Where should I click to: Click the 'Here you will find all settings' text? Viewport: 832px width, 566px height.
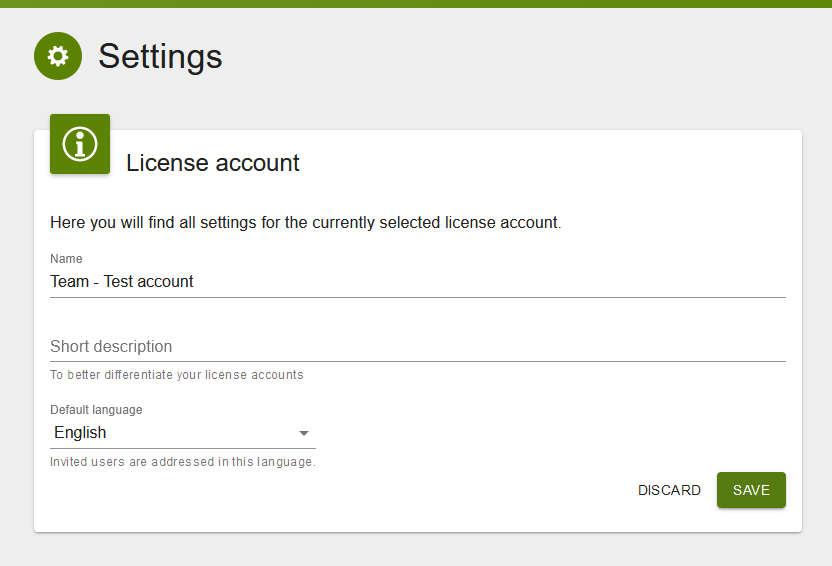306,222
